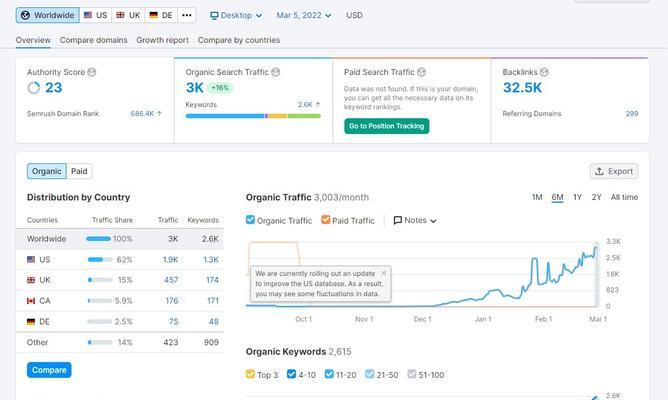Open Referring Domains 299 link
The height and width of the screenshot is (400, 668).
[x=632, y=113]
